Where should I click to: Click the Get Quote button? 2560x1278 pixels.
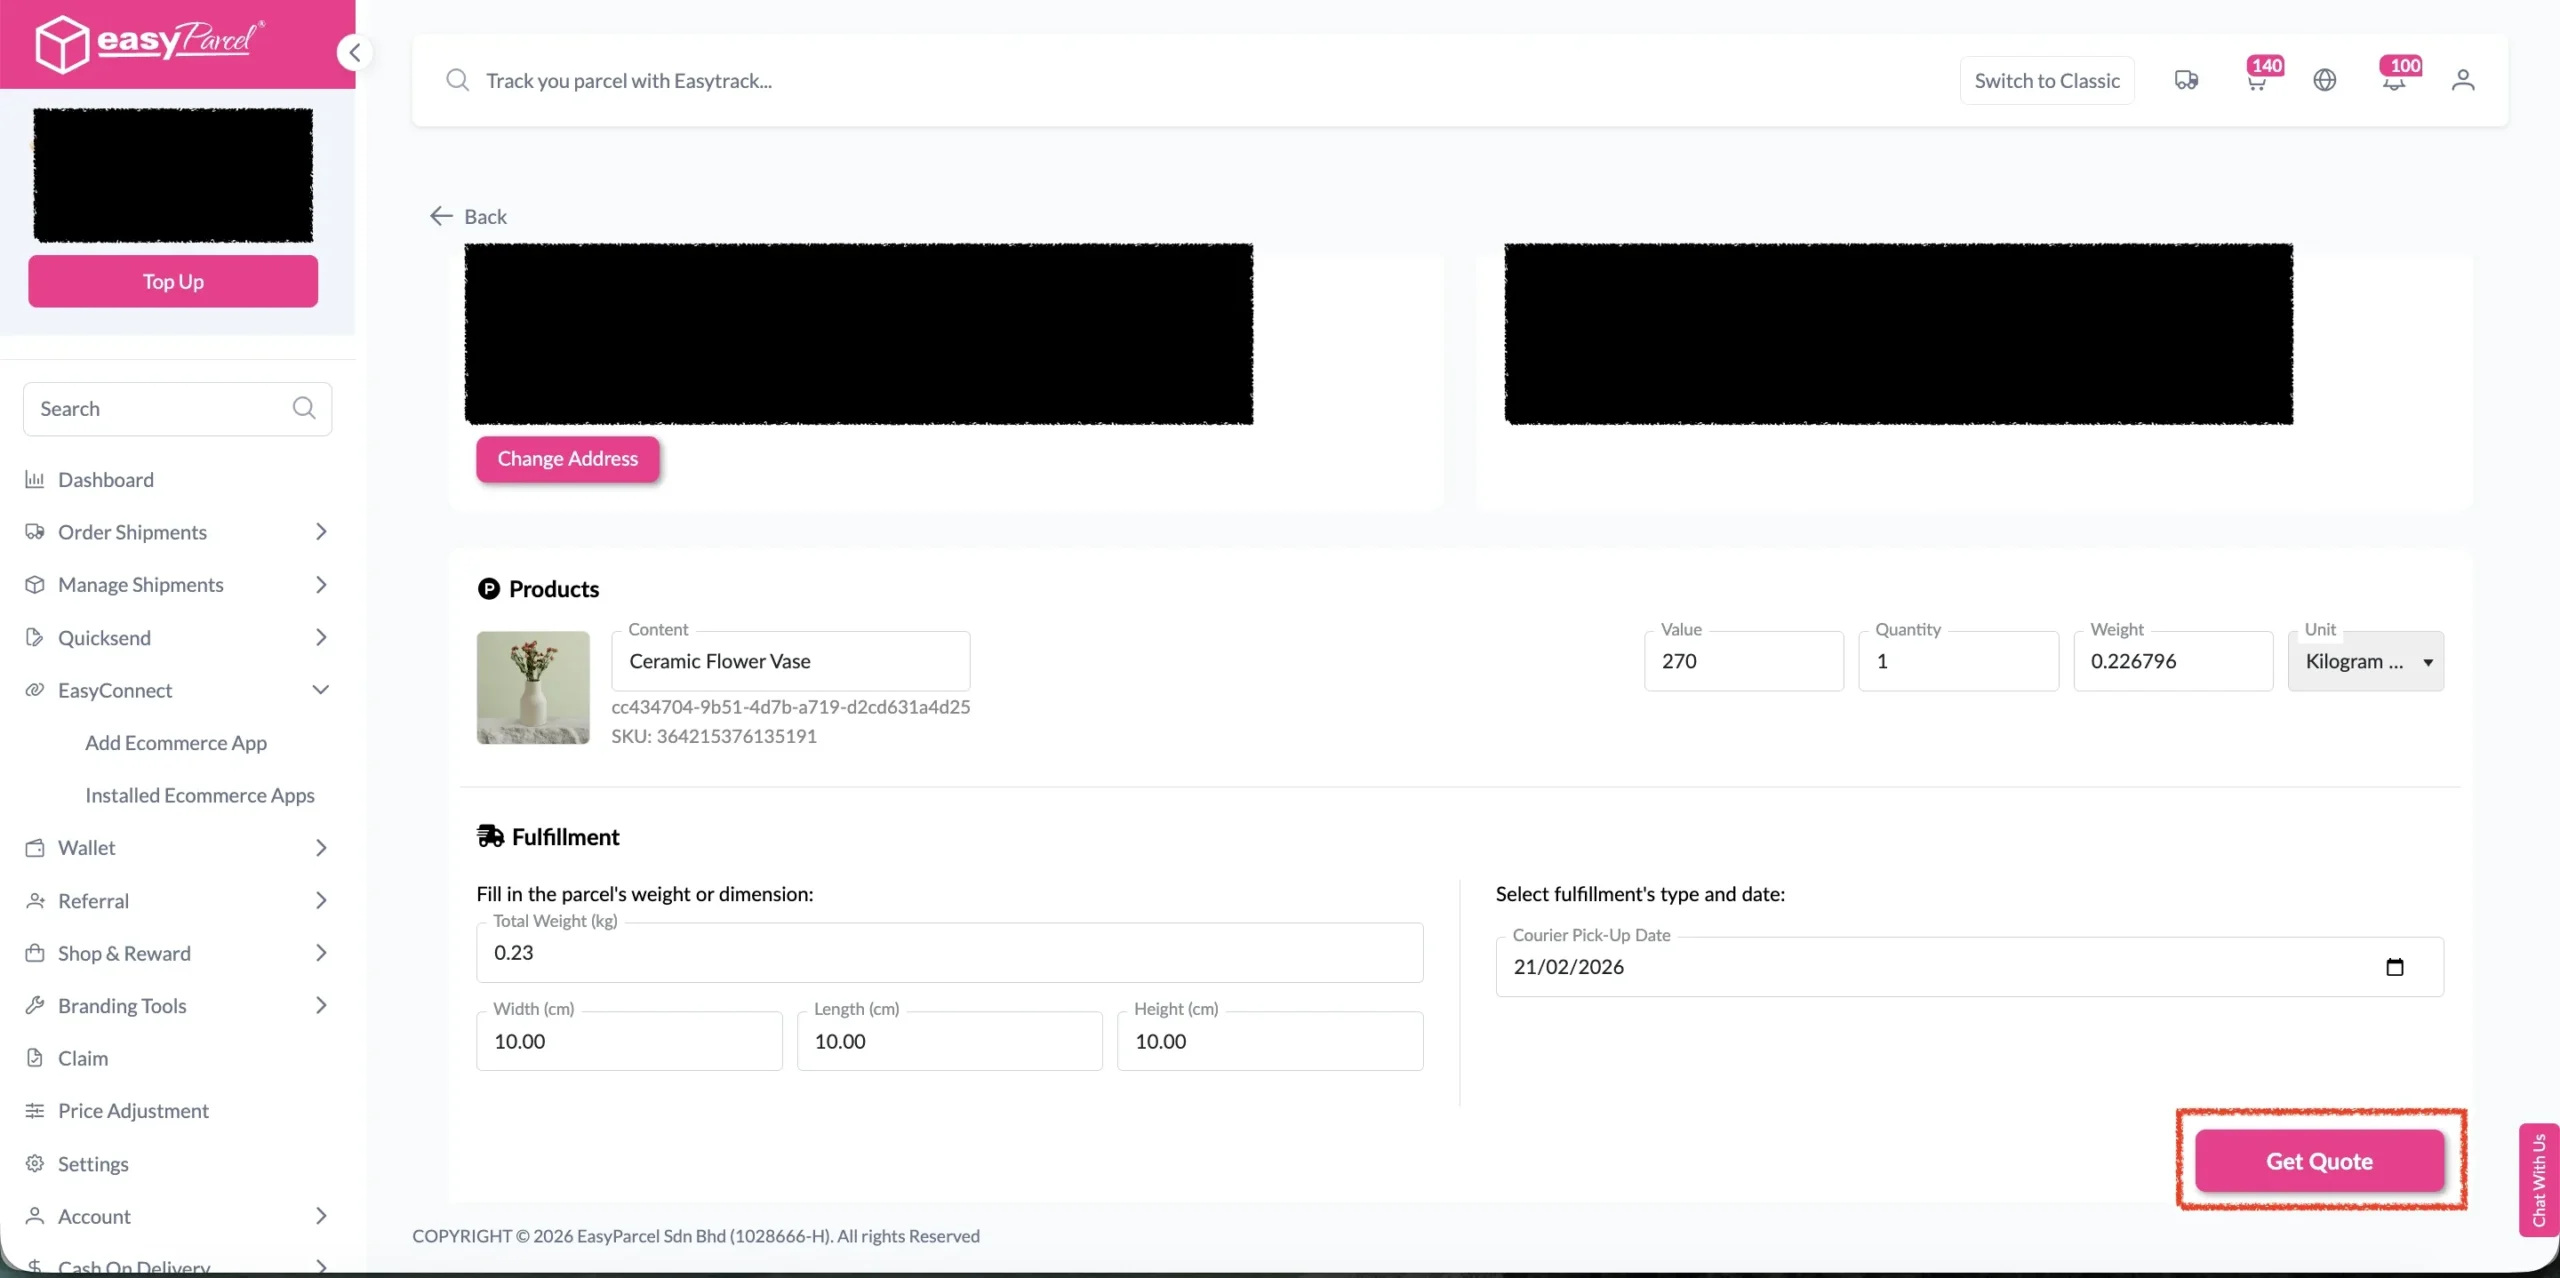click(x=2318, y=1161)
